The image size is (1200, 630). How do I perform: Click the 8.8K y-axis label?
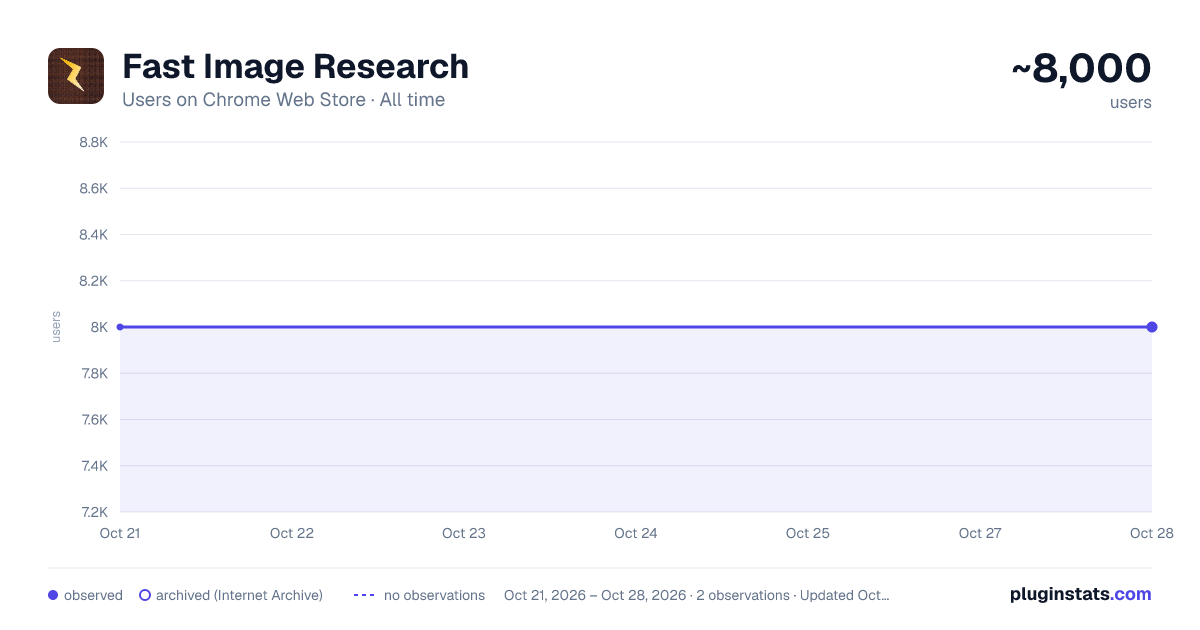pyautogui.click(x=93, y=142)
